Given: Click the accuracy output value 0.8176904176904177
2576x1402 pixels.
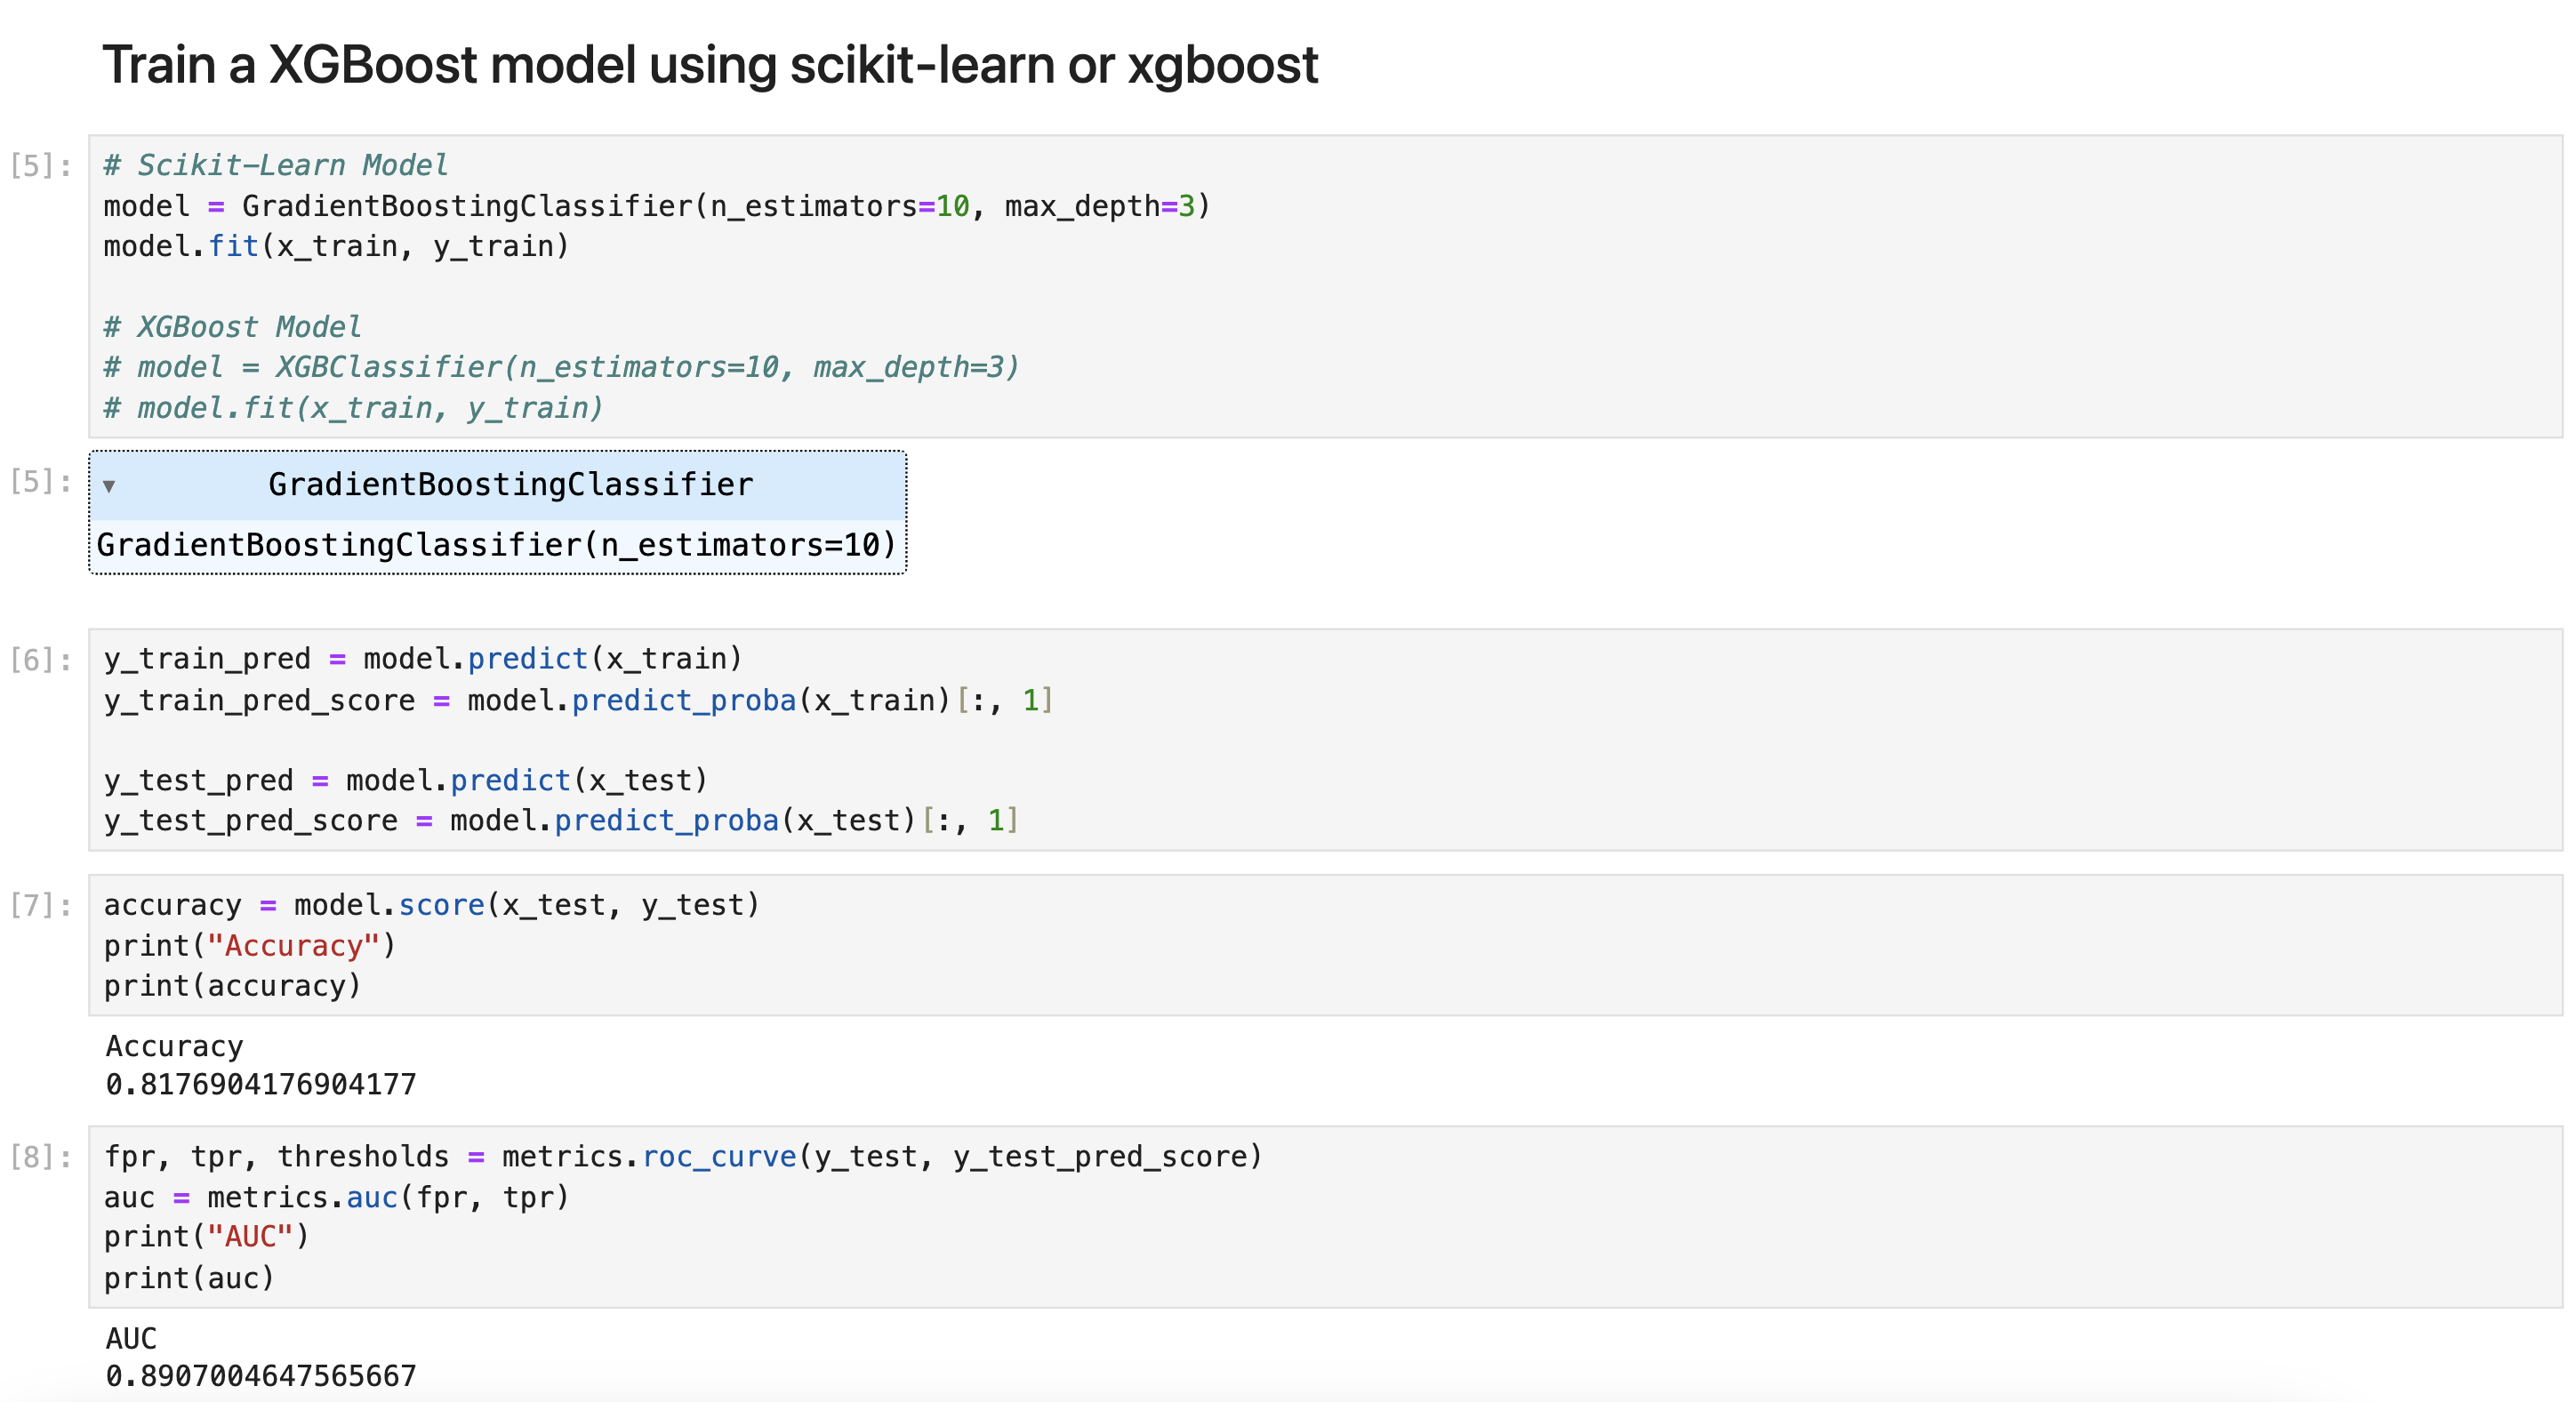Looking at the screenshot, I should pyautogui.click(x=261, y=1085).
